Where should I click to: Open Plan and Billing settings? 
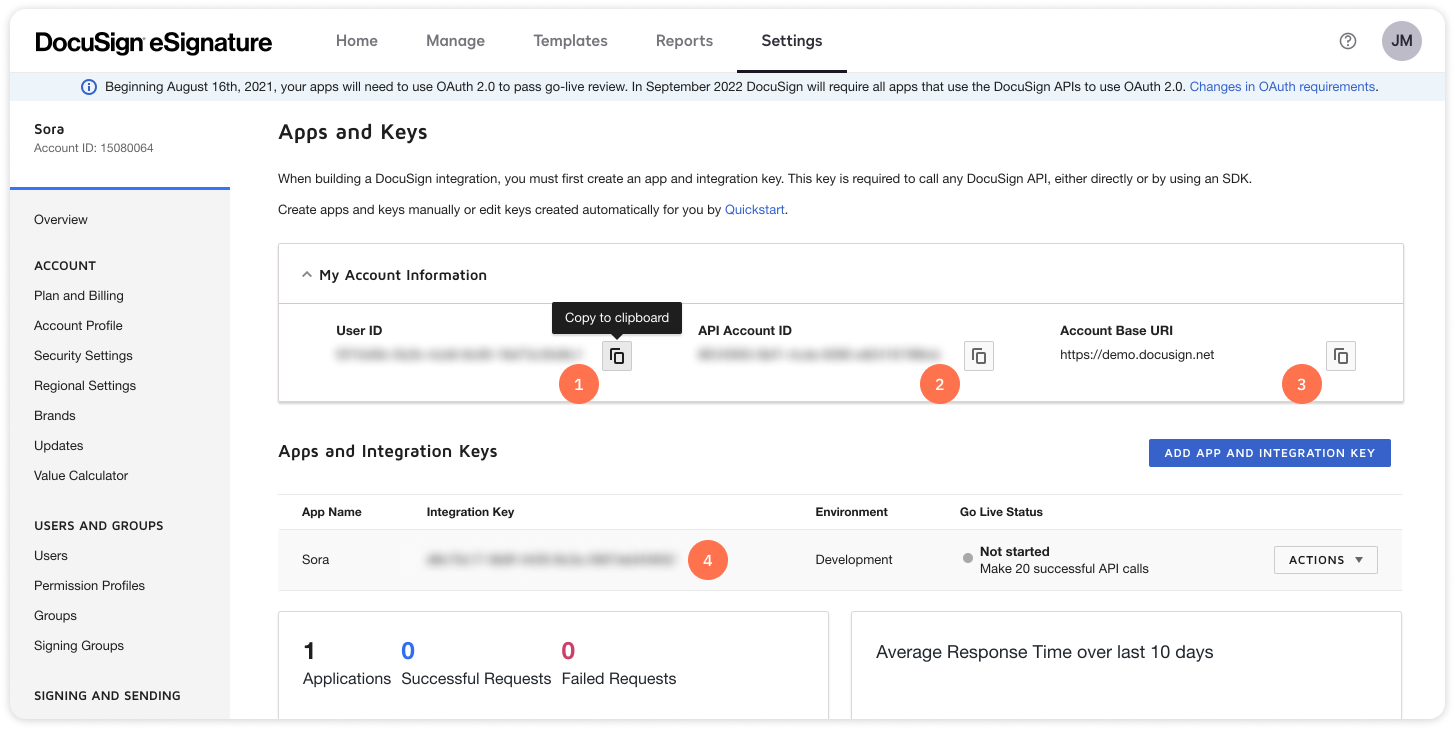[79, 296]
